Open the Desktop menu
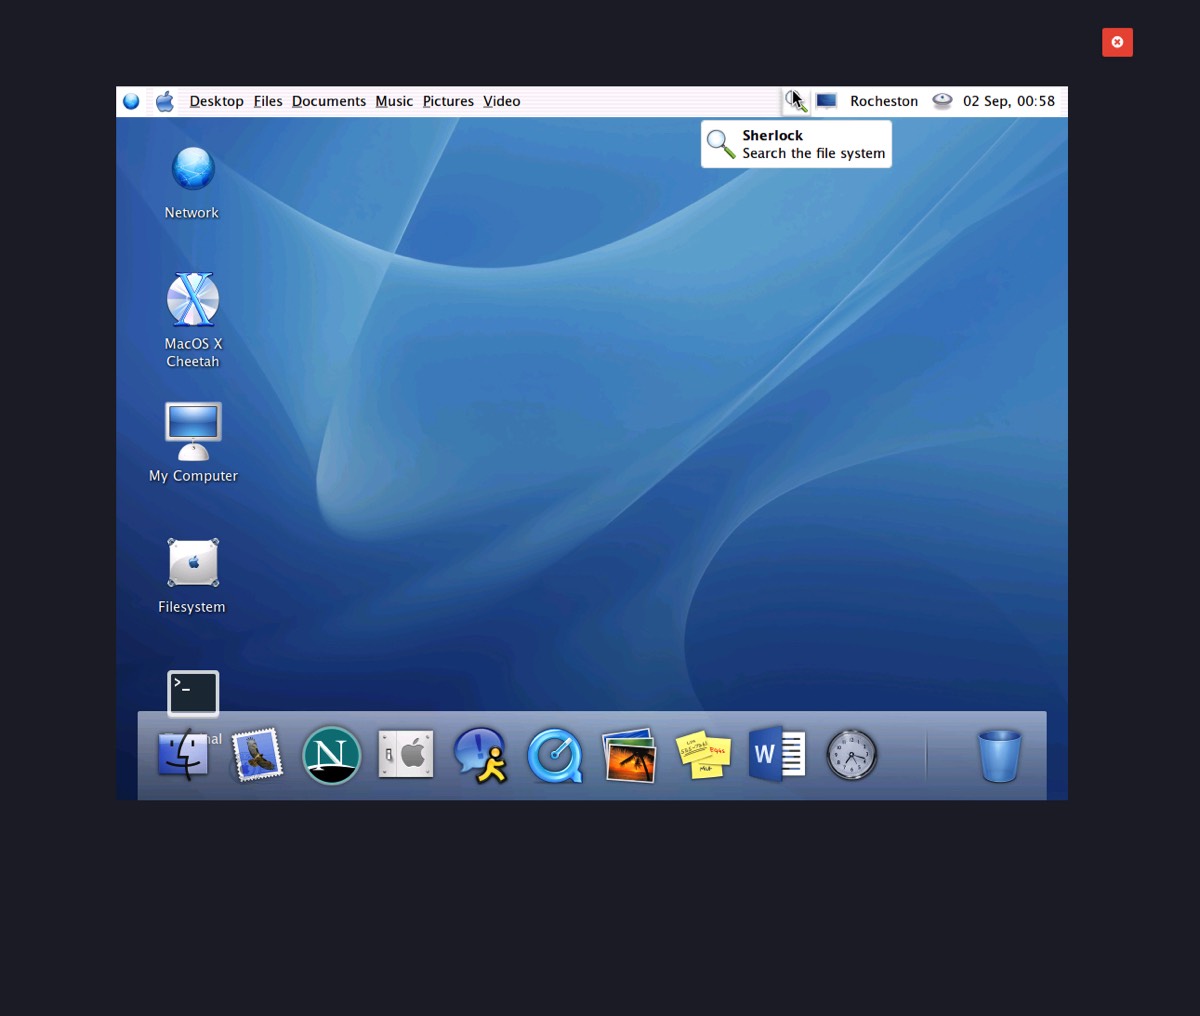The height and width of the screenshot is (1016, 1200). click(216, 101)
